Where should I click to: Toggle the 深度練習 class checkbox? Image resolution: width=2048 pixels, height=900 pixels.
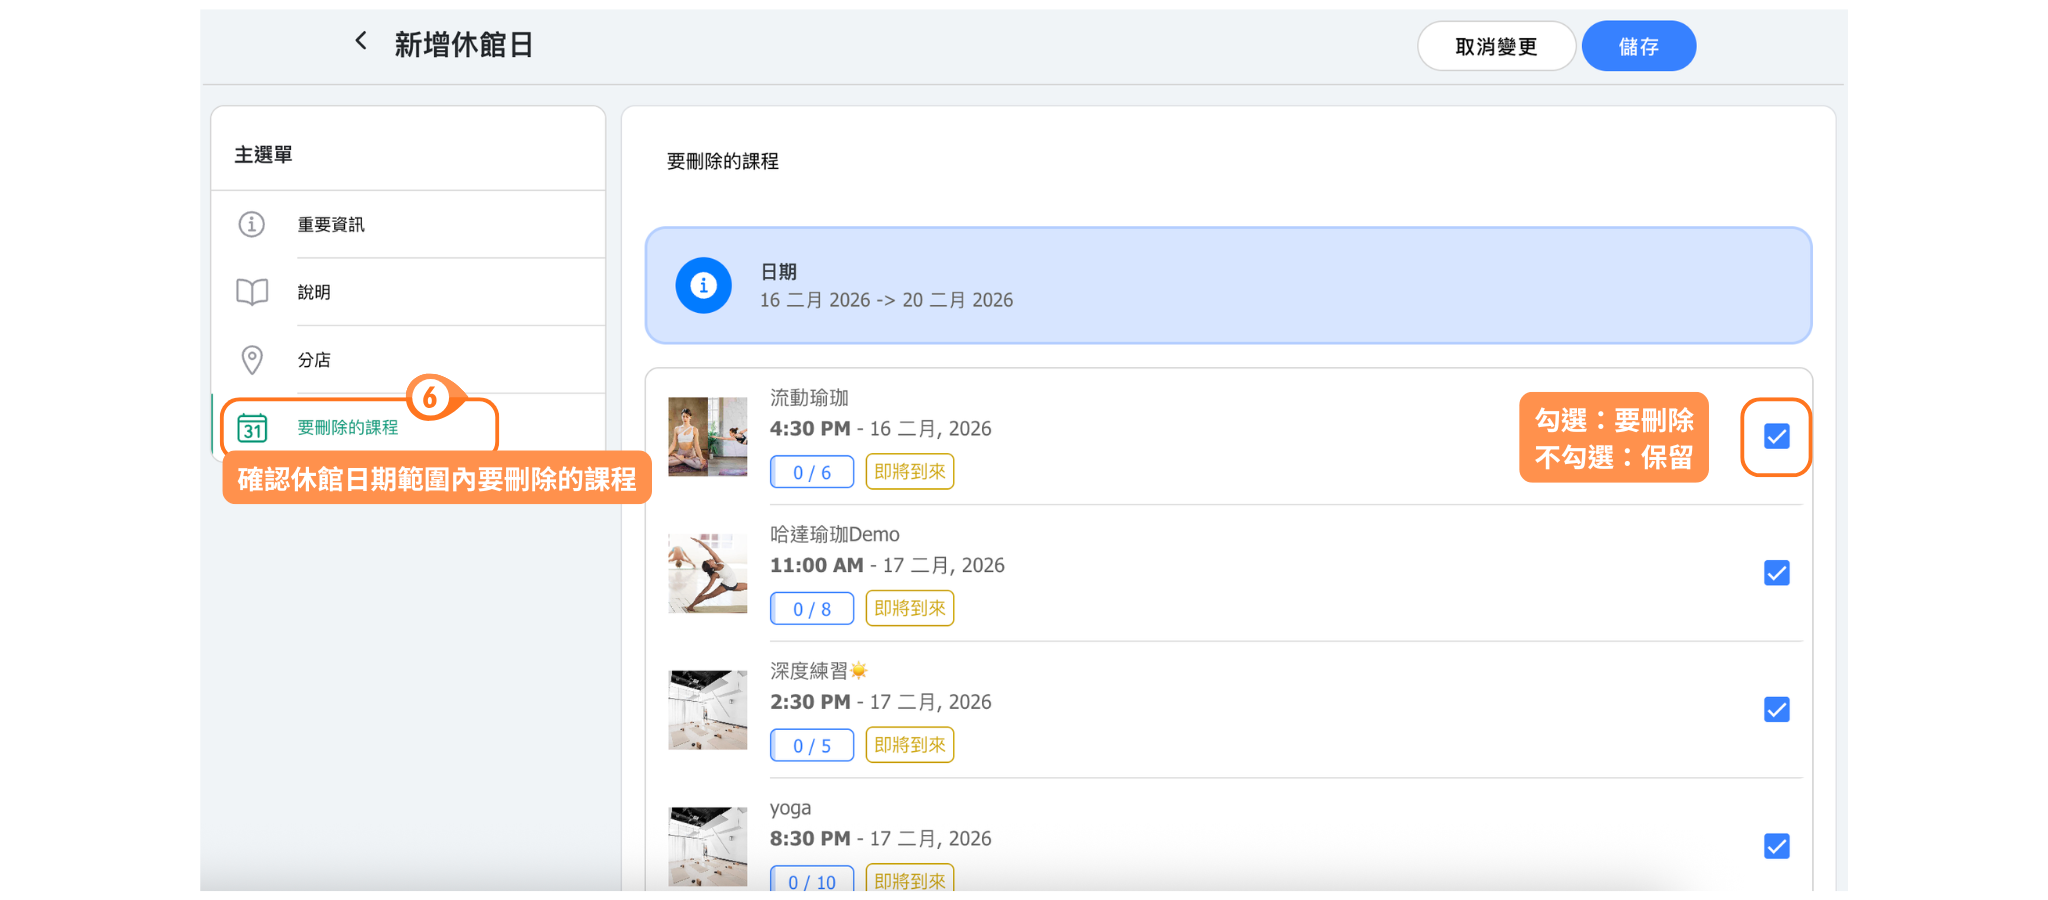click(1776, 710)
